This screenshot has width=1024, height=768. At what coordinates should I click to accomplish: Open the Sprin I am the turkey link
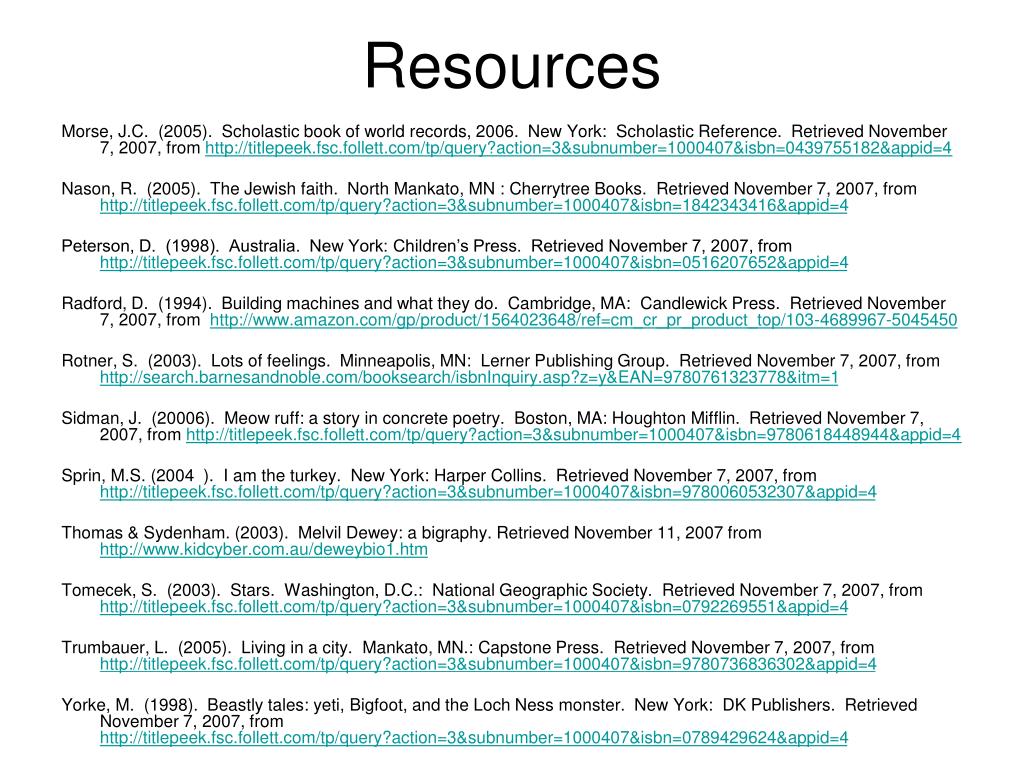click(488, 492)
